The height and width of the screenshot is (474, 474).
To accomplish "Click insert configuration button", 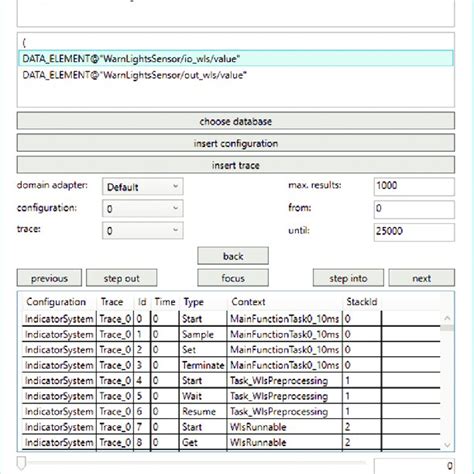I will [236, 143].
